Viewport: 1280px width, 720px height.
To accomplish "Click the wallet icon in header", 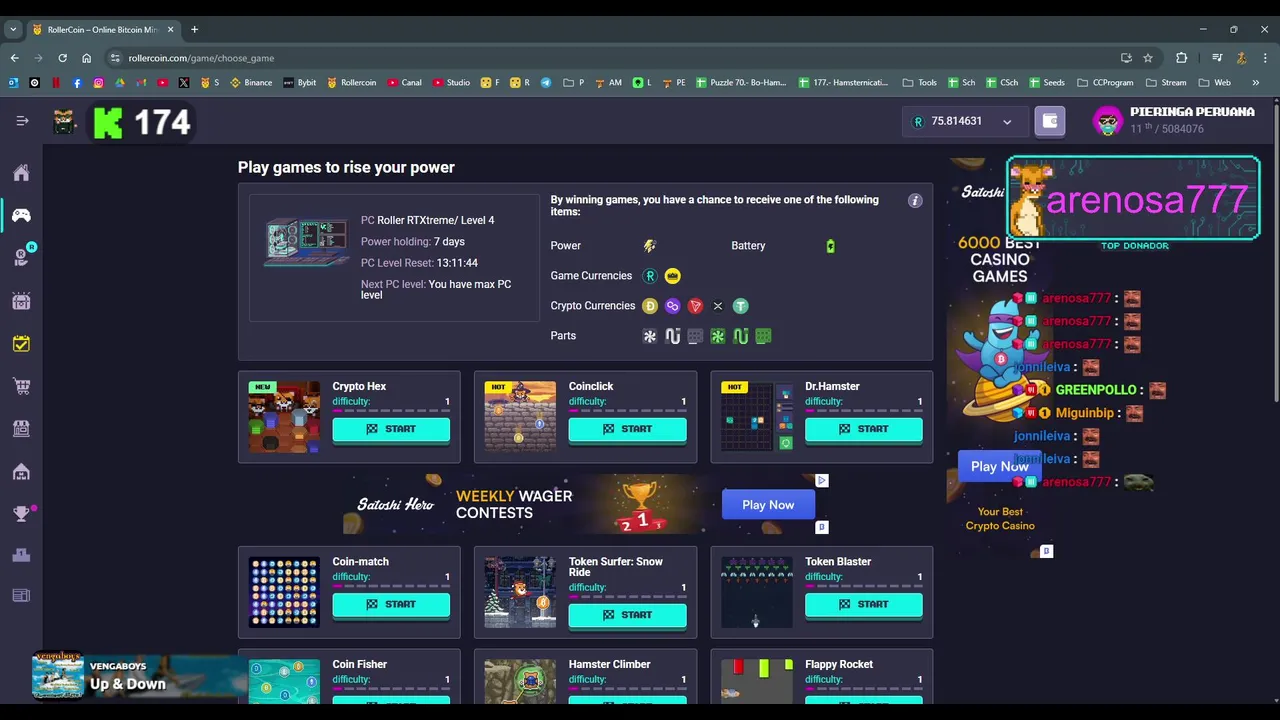I will point(1049,121).
